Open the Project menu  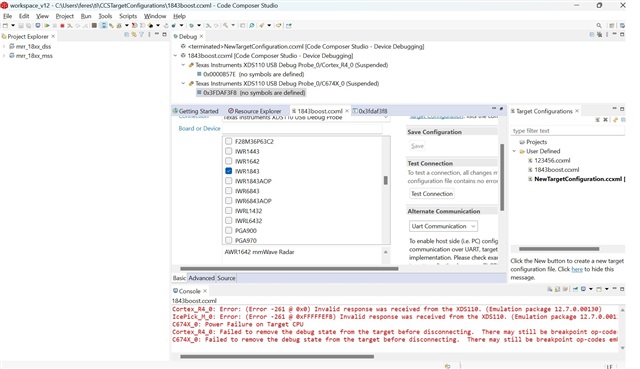pos(64,16)
